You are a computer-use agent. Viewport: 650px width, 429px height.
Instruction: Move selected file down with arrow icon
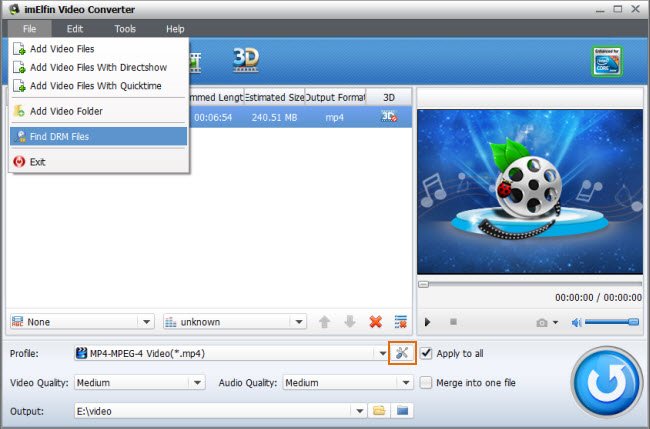(350, 322)
